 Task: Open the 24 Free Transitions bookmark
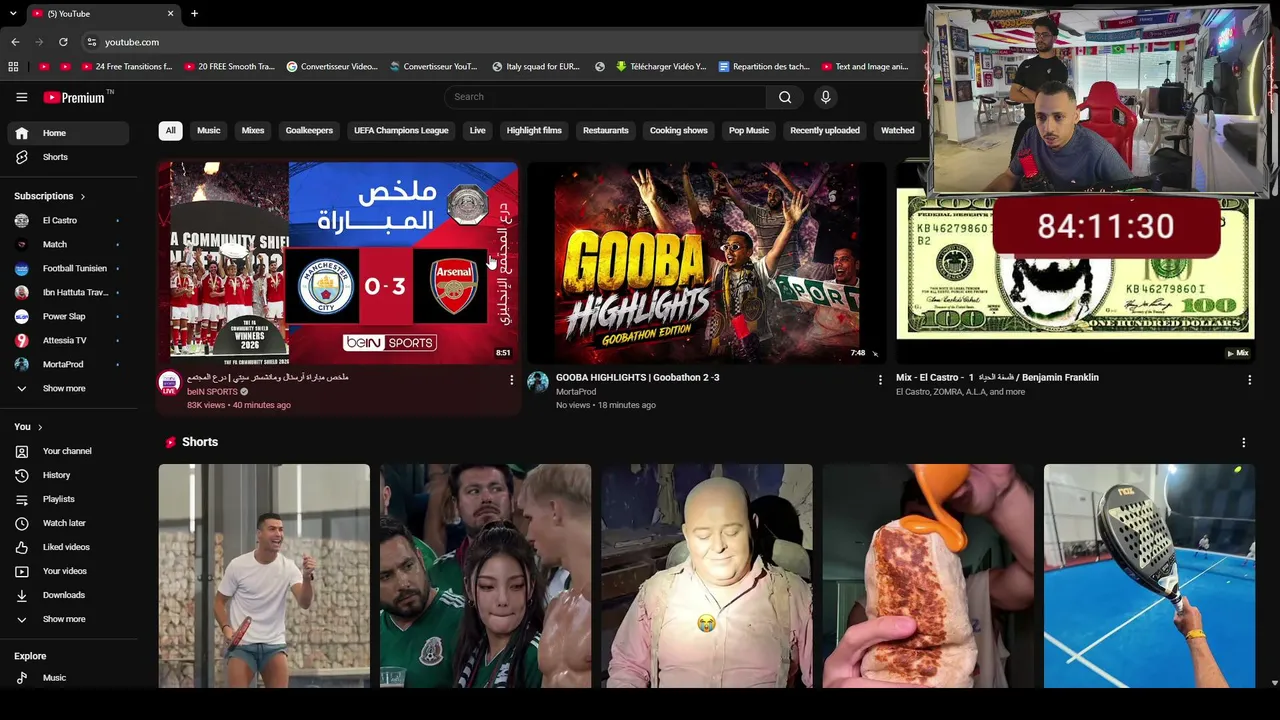pyautogui.click(x=126, y=67)
